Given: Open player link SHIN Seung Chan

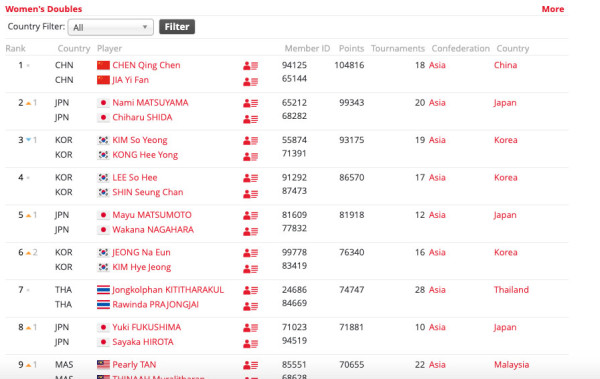Looking at the screenshot, I should pyautogui.click(x=148, y=192).
